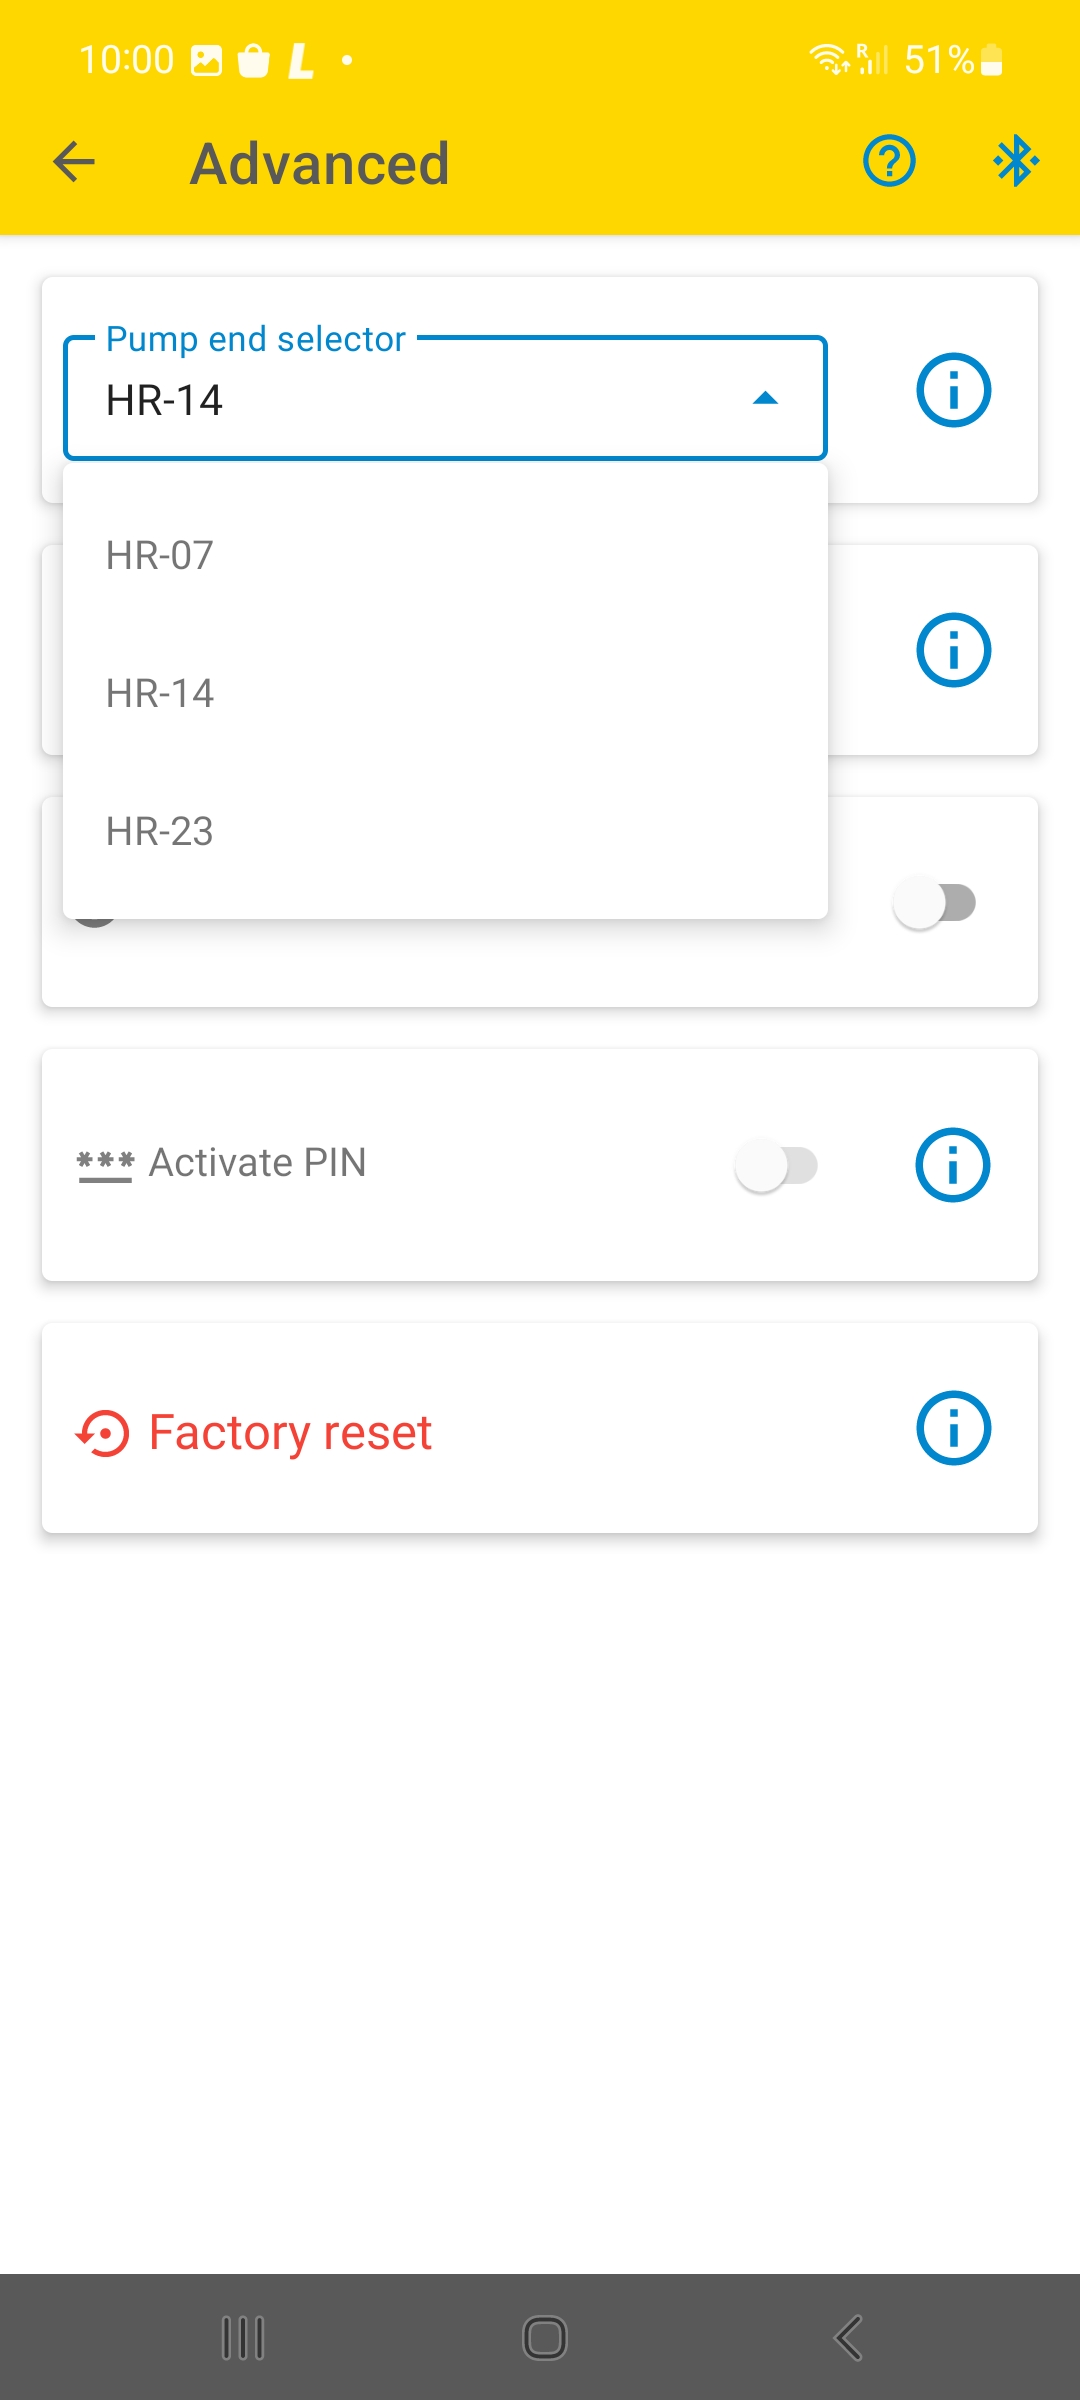The image size is (1080, 2400).
Task: Toggle the switch on the third card
Action: tap(935, 903)
